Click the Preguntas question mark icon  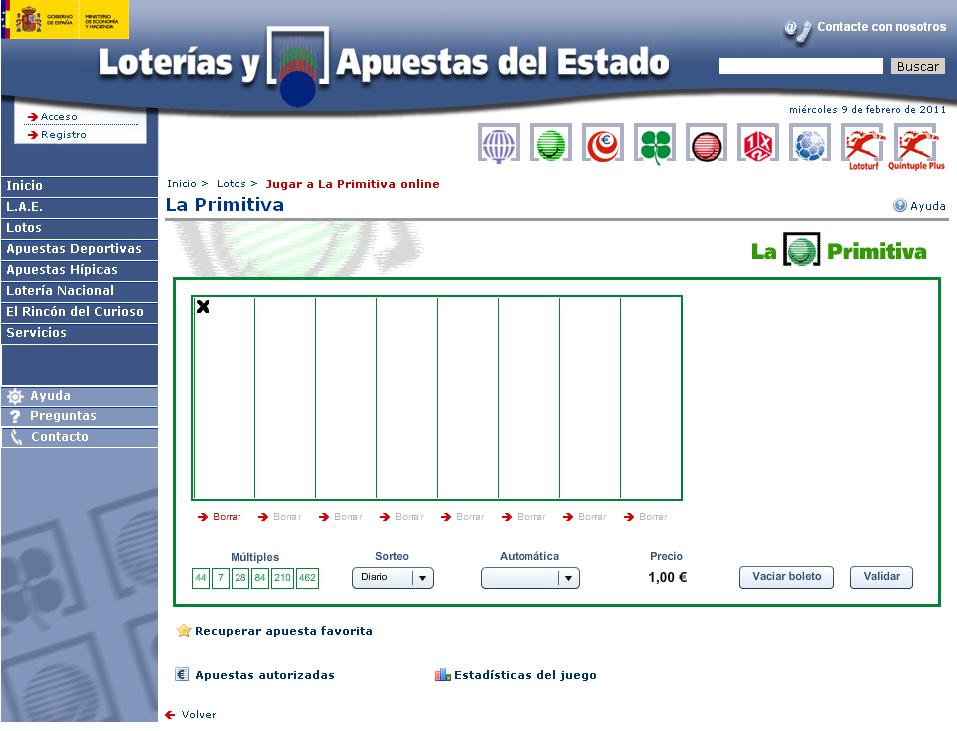click(15, 417)
